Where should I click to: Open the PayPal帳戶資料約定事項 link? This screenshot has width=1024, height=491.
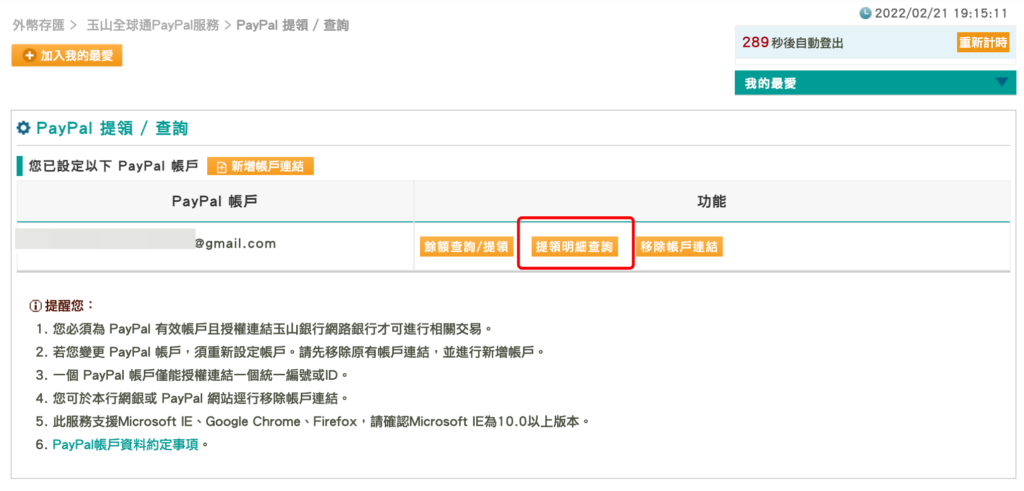(125, 445)
